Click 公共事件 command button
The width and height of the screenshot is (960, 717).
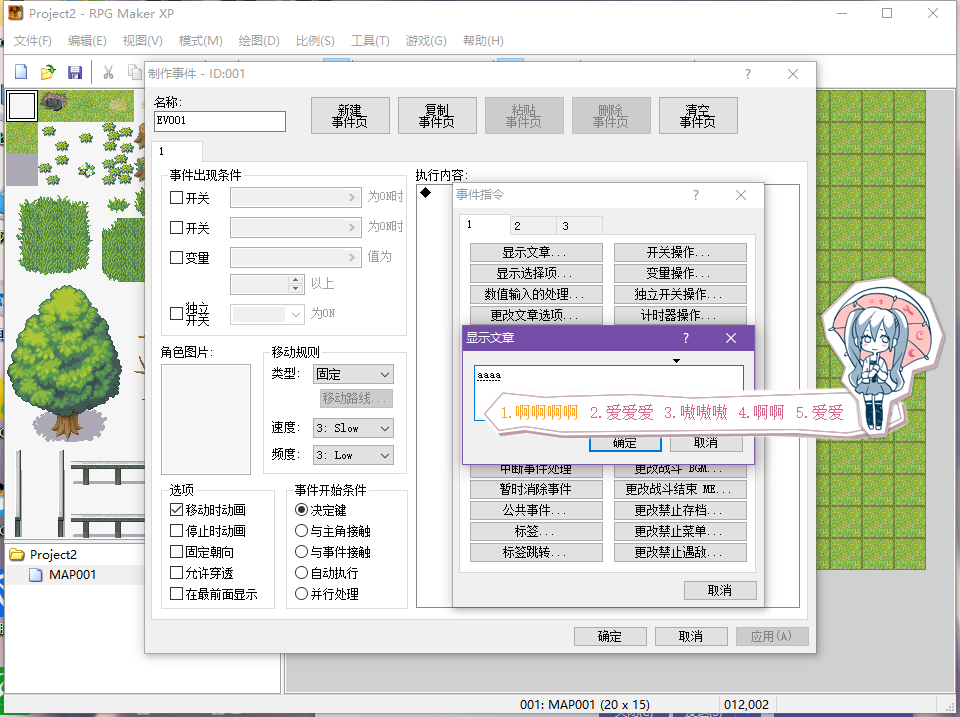click(536, 510)
